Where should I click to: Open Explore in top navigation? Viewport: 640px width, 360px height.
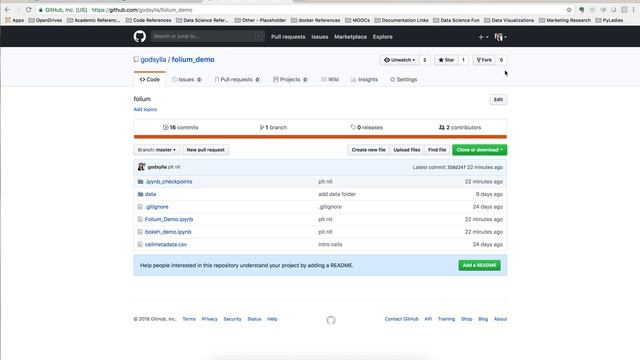click(382, 37)
